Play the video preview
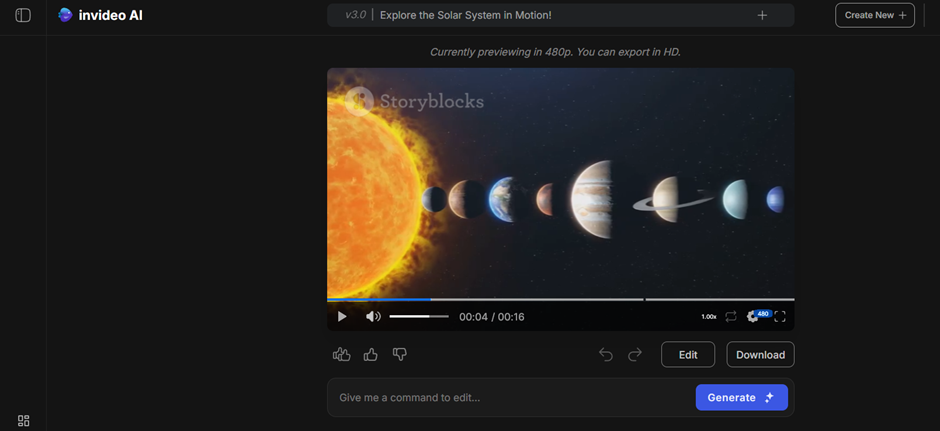This screenshot has width=940, height=431. point(342,317)
